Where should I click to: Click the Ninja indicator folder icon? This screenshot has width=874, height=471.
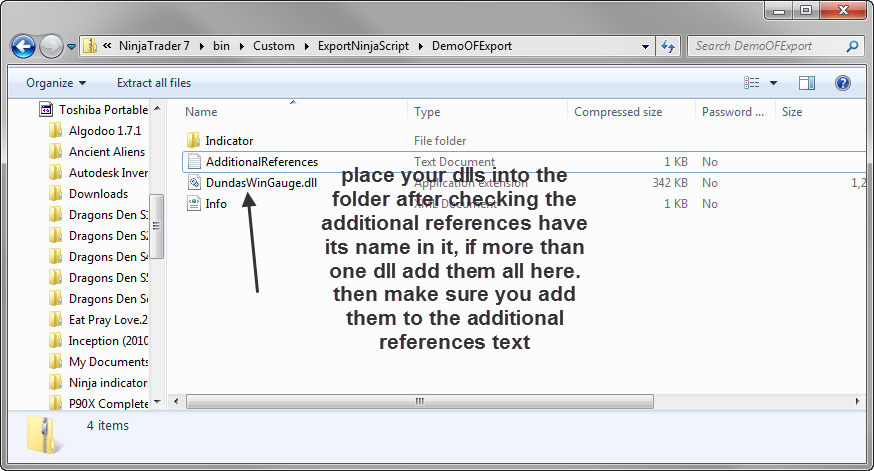coord(55,382)
